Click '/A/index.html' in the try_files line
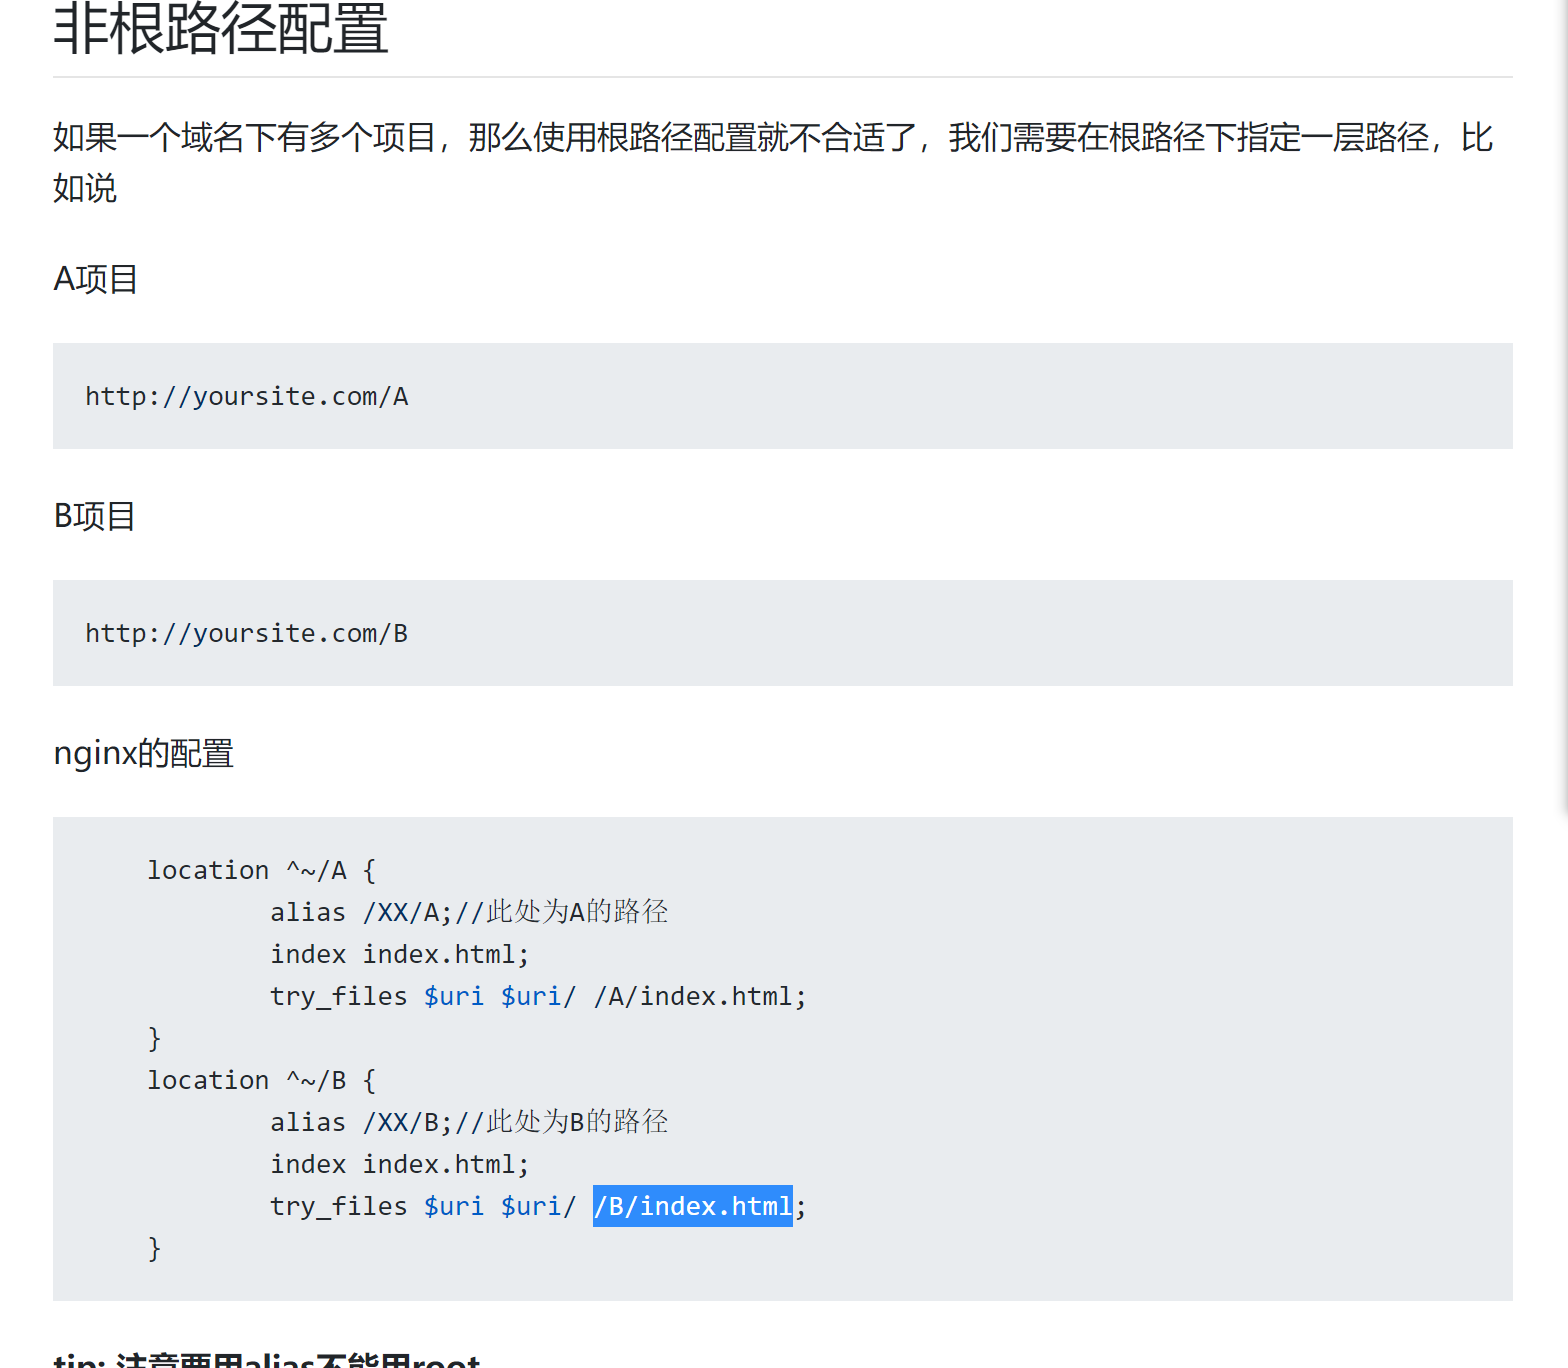 [699, 997]
